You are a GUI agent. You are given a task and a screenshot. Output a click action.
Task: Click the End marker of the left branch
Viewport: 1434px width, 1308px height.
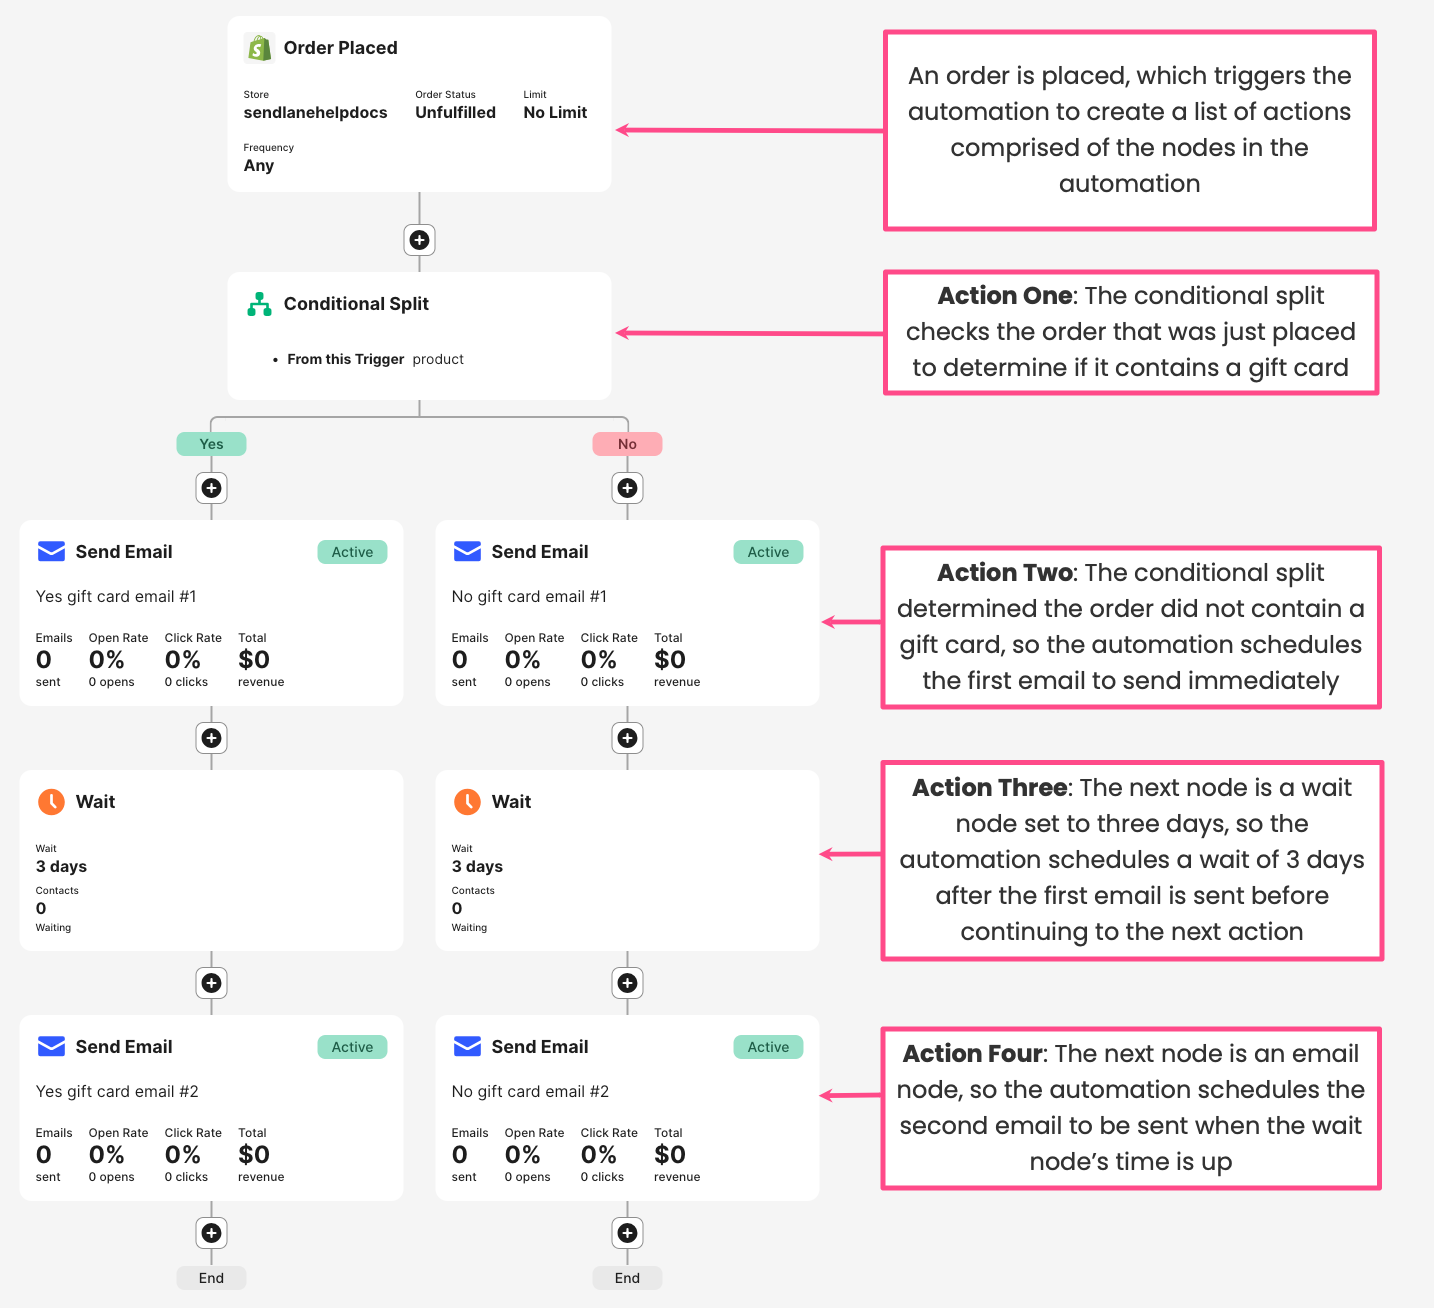[211, 1278]
